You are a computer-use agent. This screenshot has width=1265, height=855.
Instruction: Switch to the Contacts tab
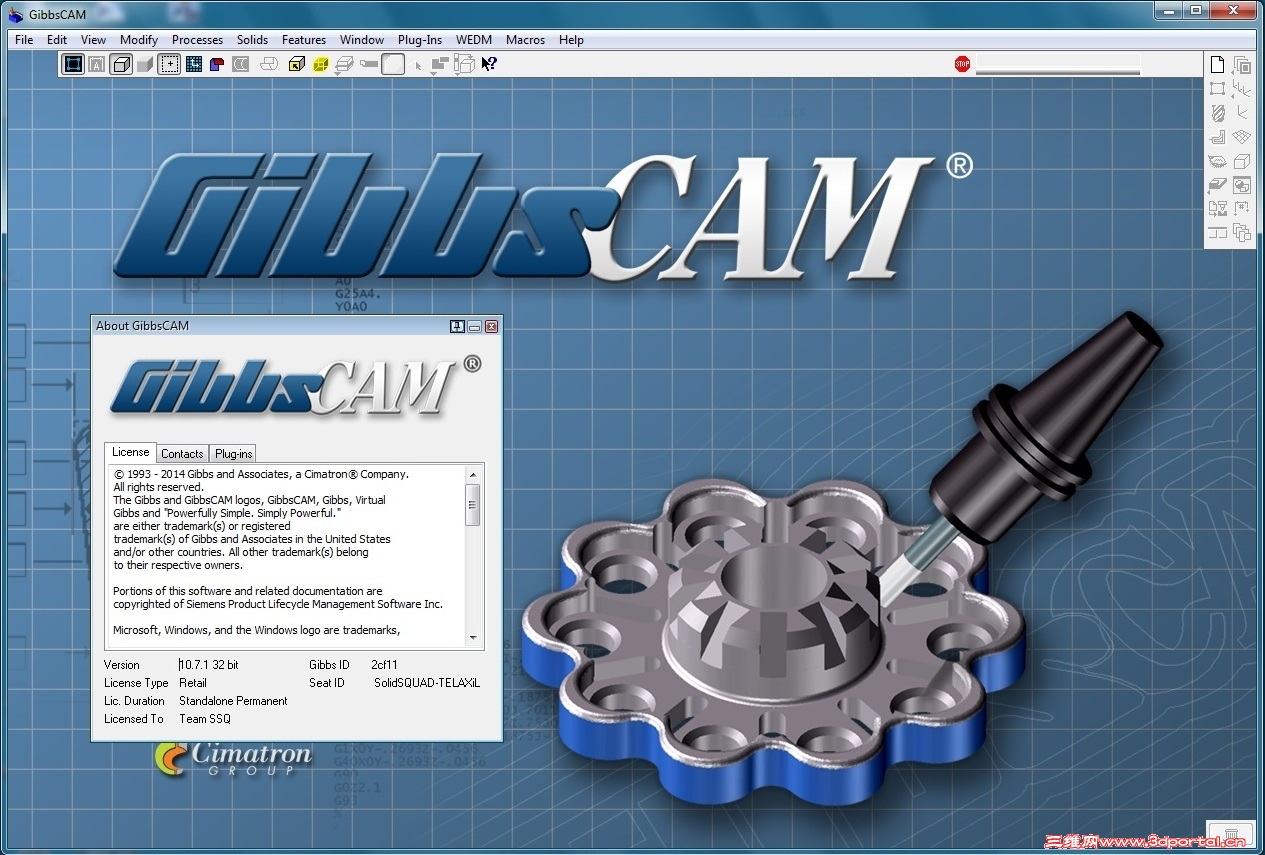click(x=182, y=453)
